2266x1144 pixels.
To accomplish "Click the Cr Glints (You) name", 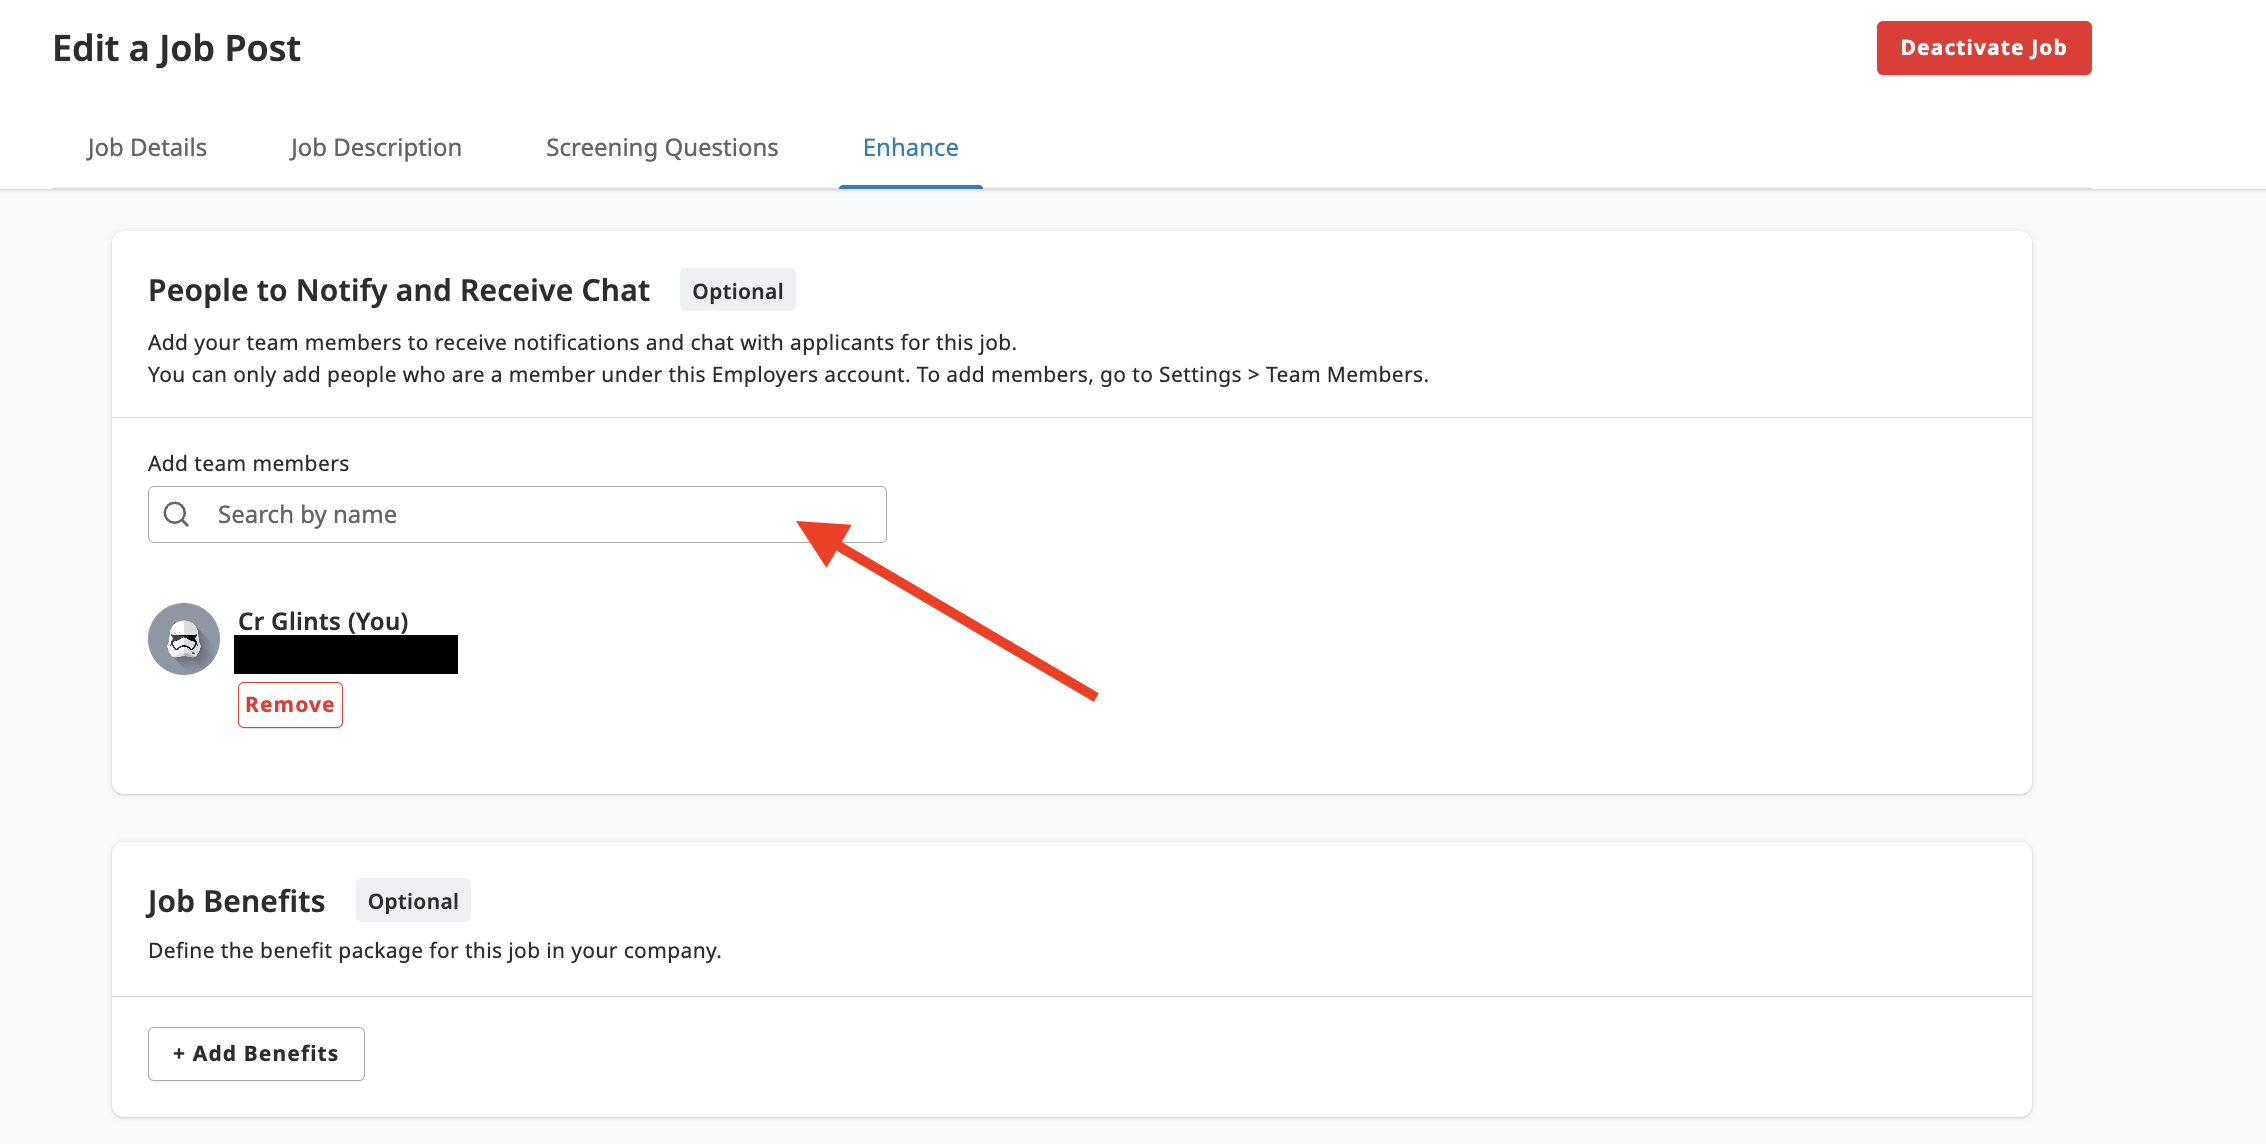I will pos(323,621).
